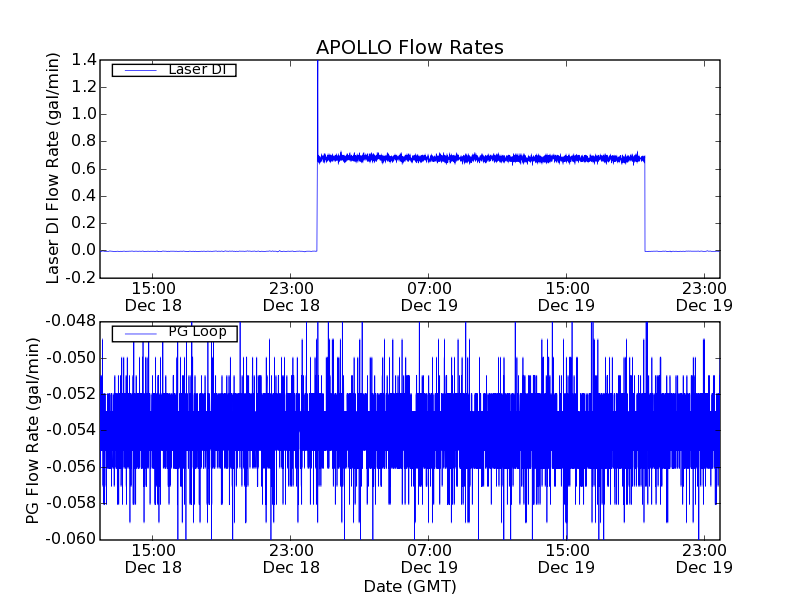Click the 0.4 y-axis tick label
The height and width of the screenshot is (600, 800).
pos(84,196)
